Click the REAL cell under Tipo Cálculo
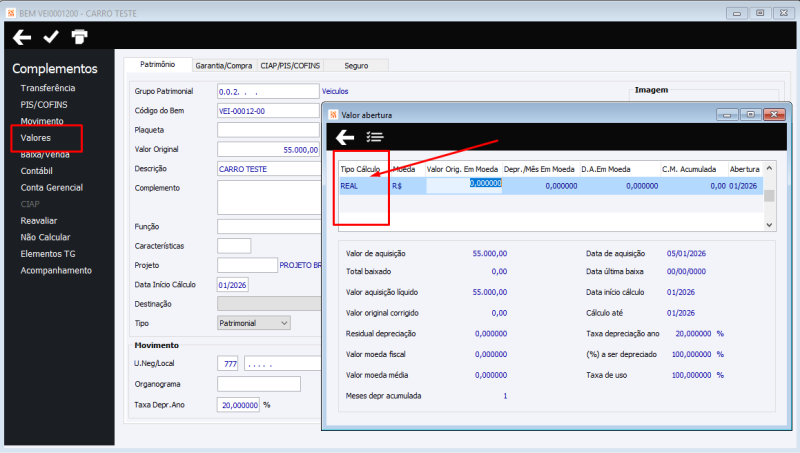Viewport: 800px width, 453px height. (x=364, y=186)
